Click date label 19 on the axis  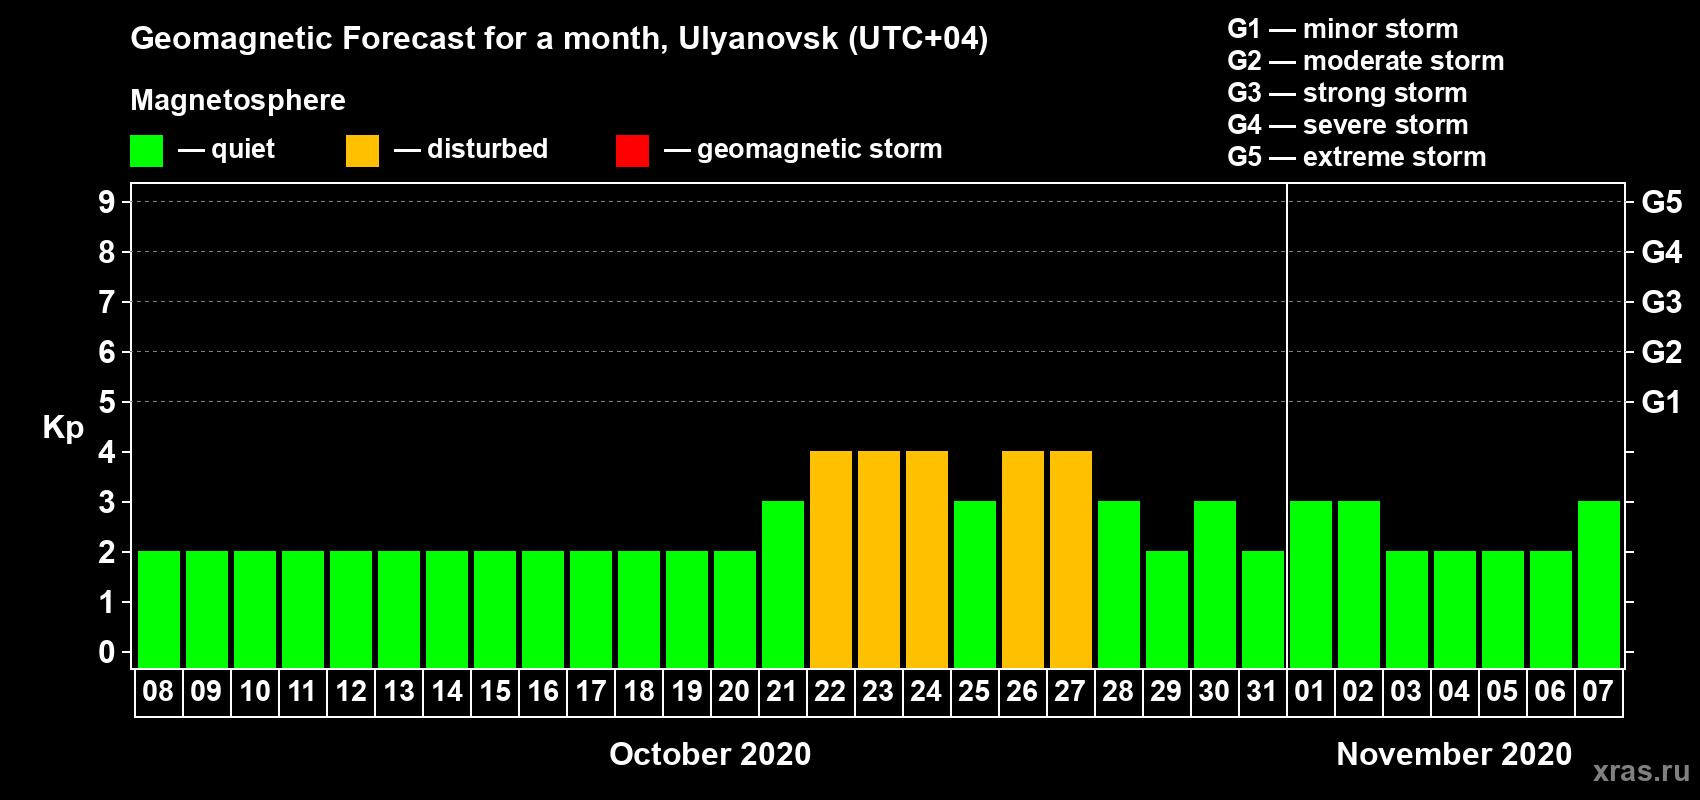686,691
